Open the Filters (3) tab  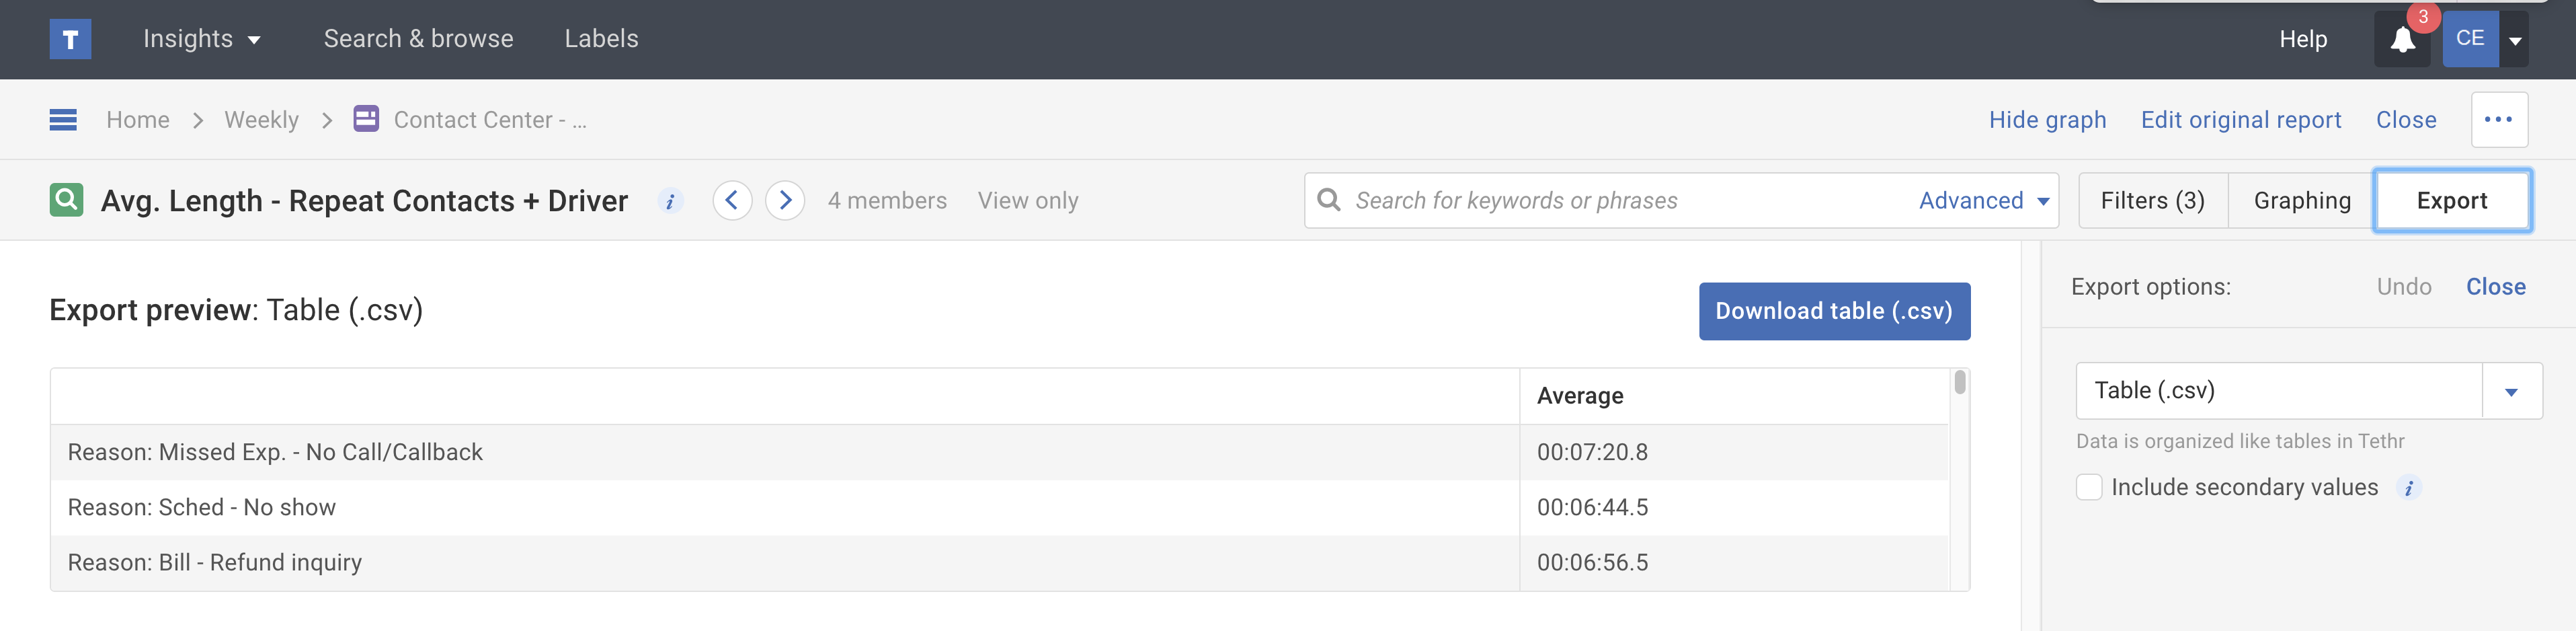pyautogui.click(x=2152, y=201)
